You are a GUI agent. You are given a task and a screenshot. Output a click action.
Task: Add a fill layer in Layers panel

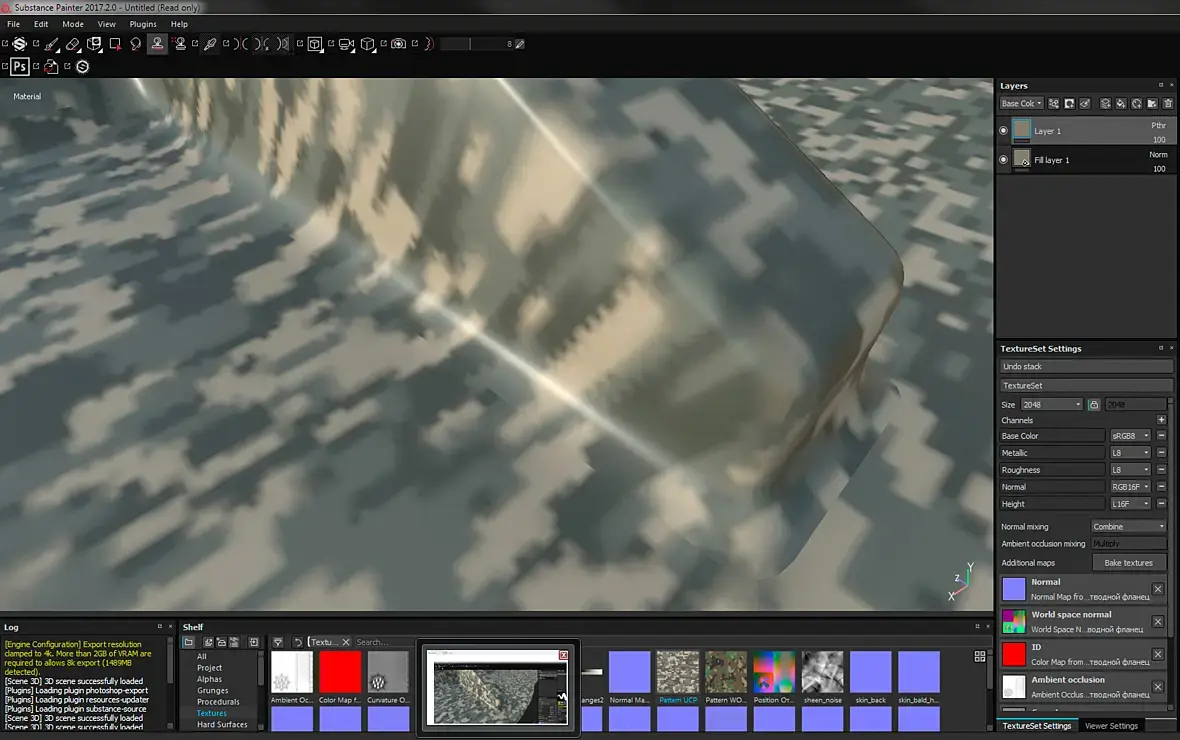coord(1121,103)
